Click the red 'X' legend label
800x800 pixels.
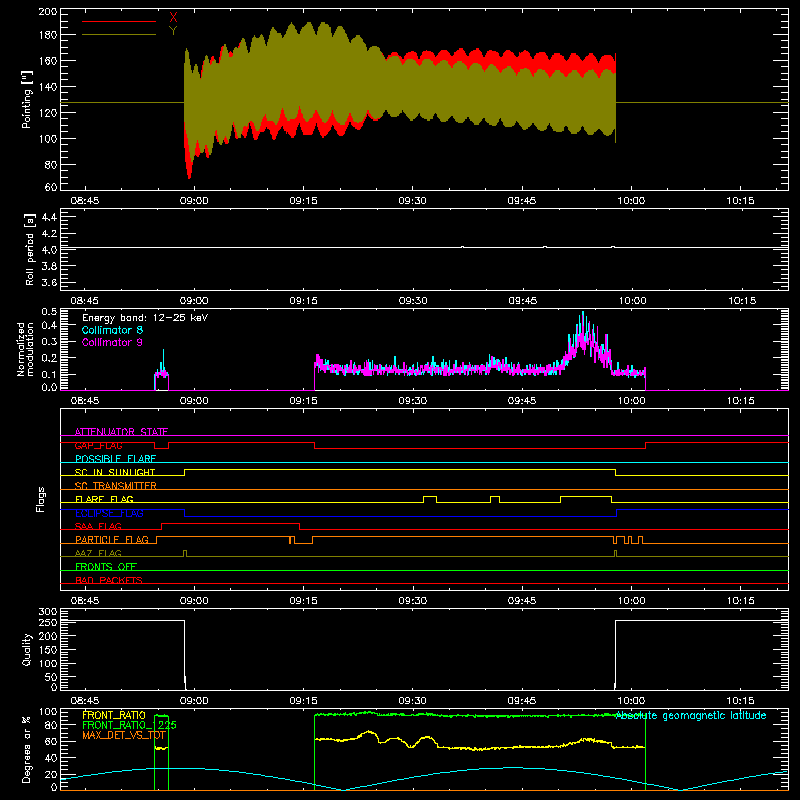(x=173, y=18)
